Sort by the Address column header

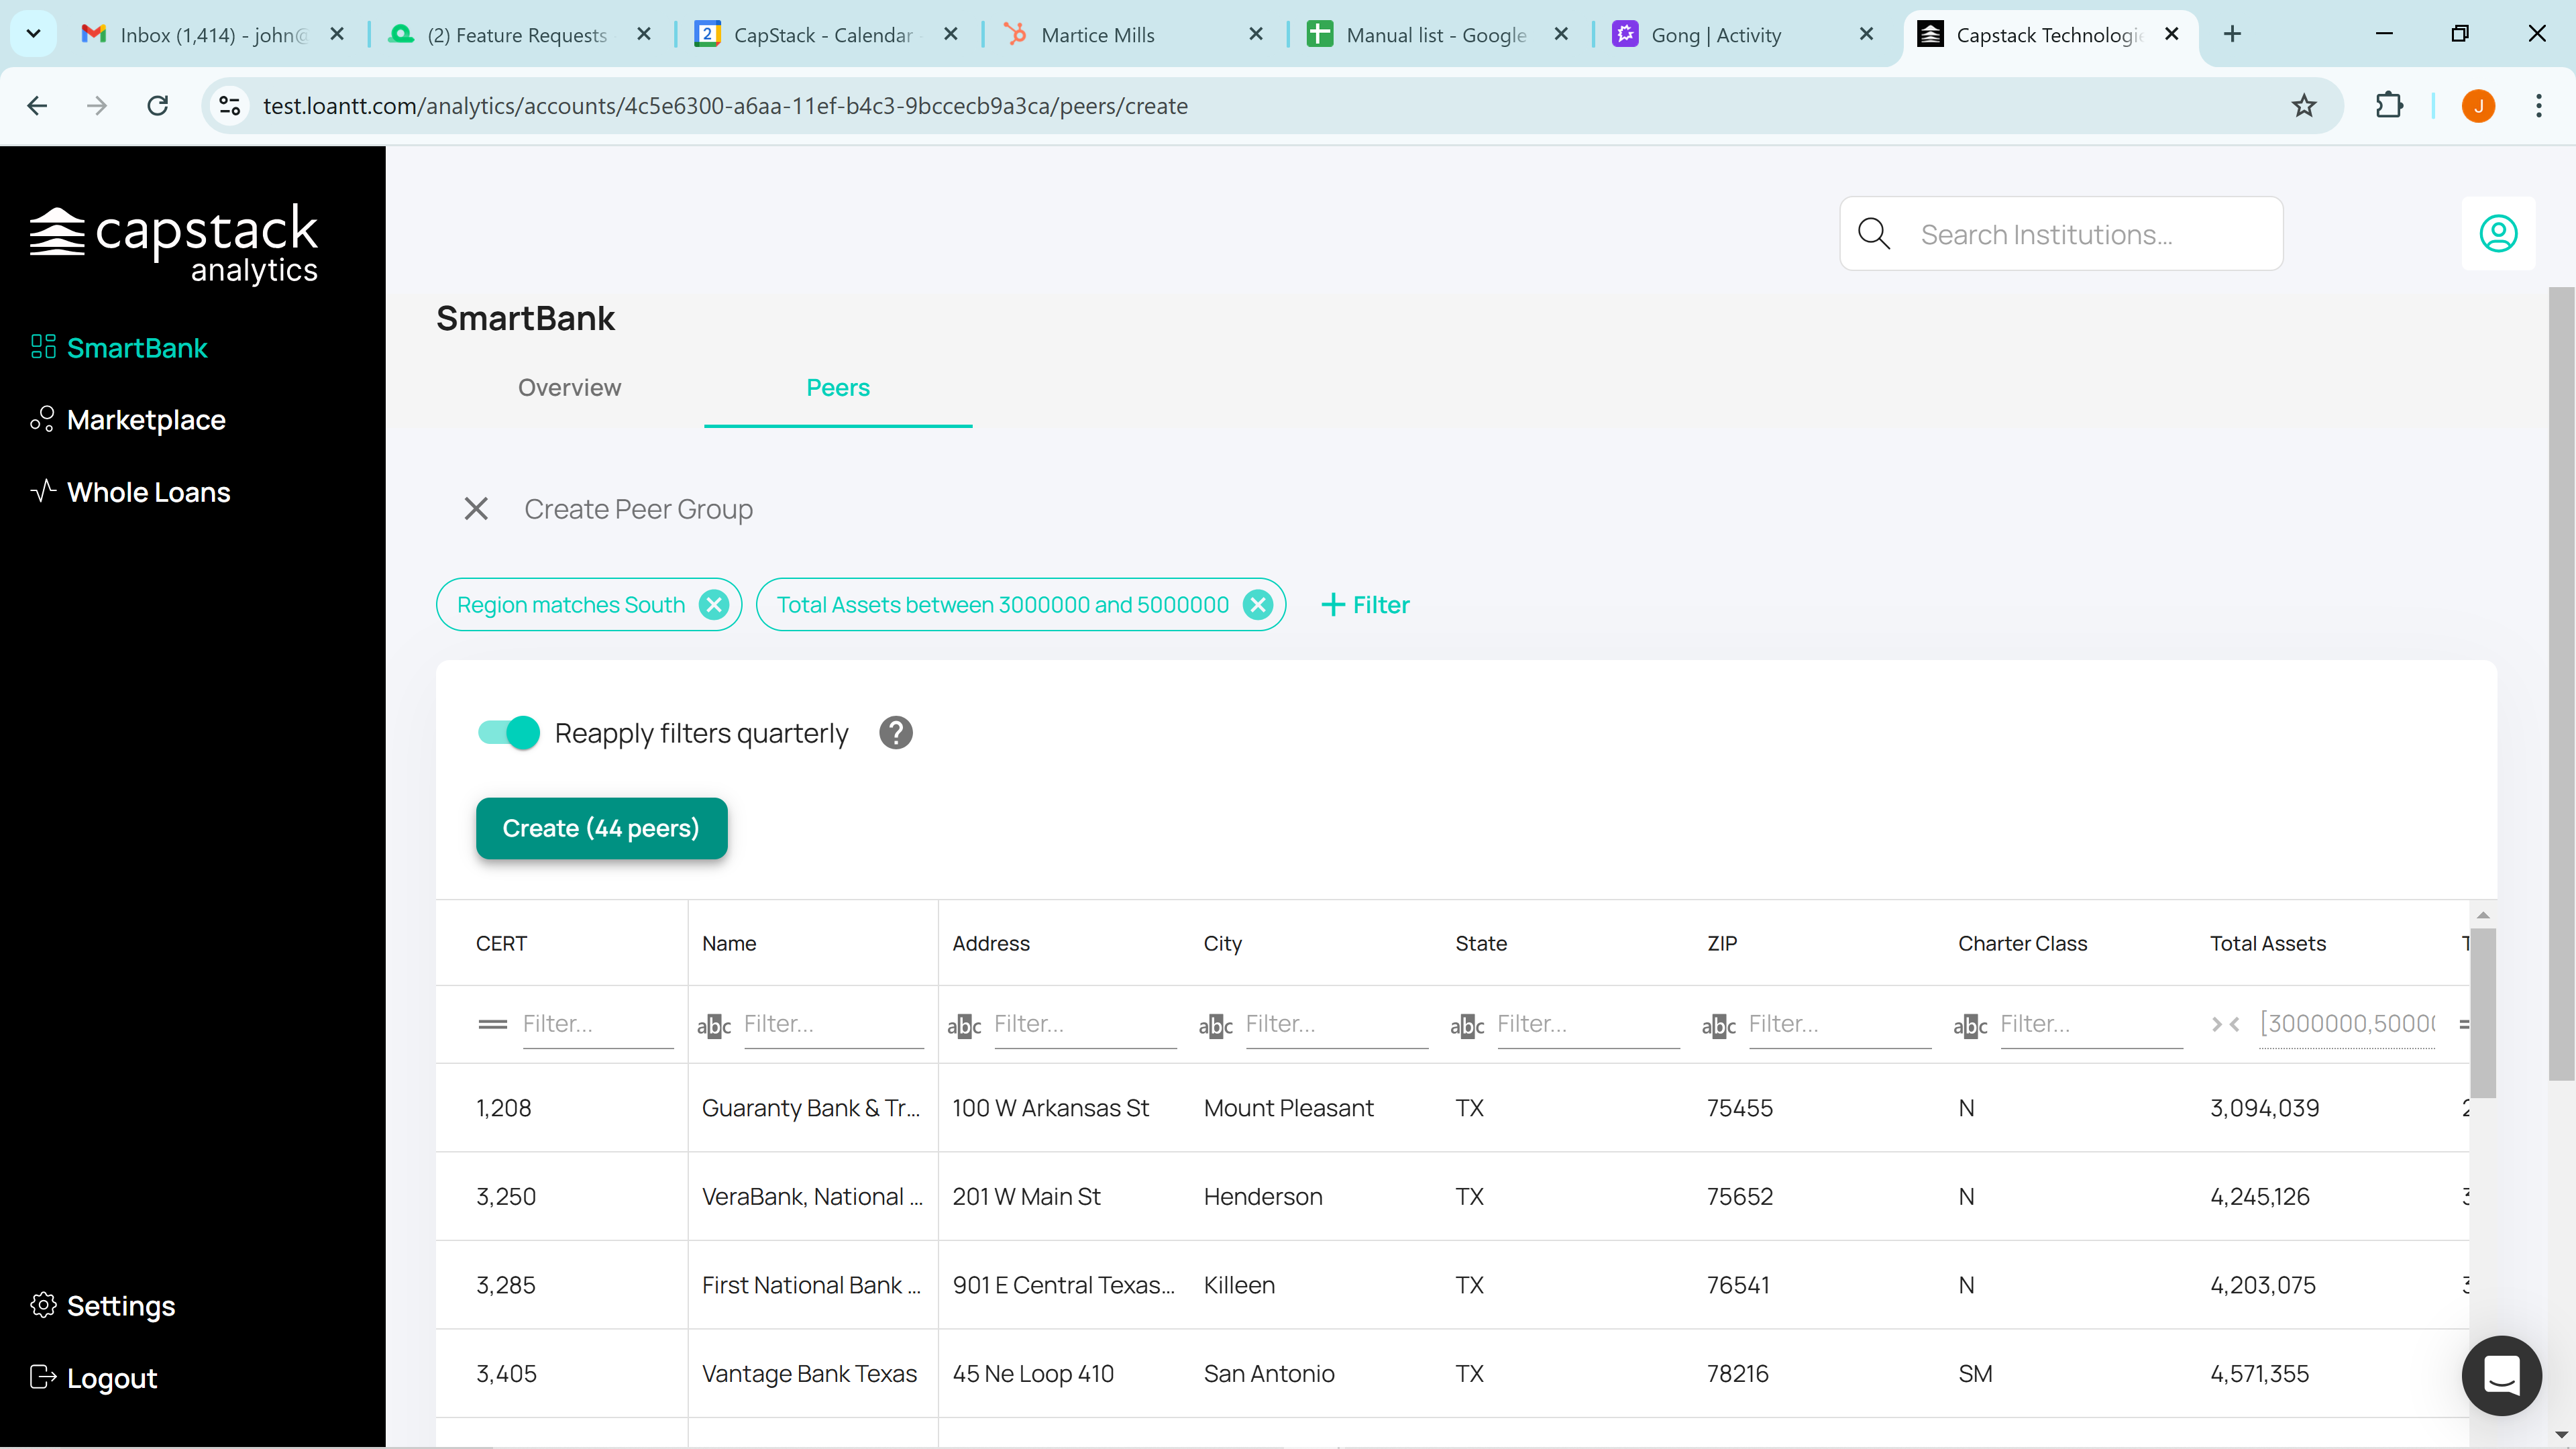click(990, 943)
